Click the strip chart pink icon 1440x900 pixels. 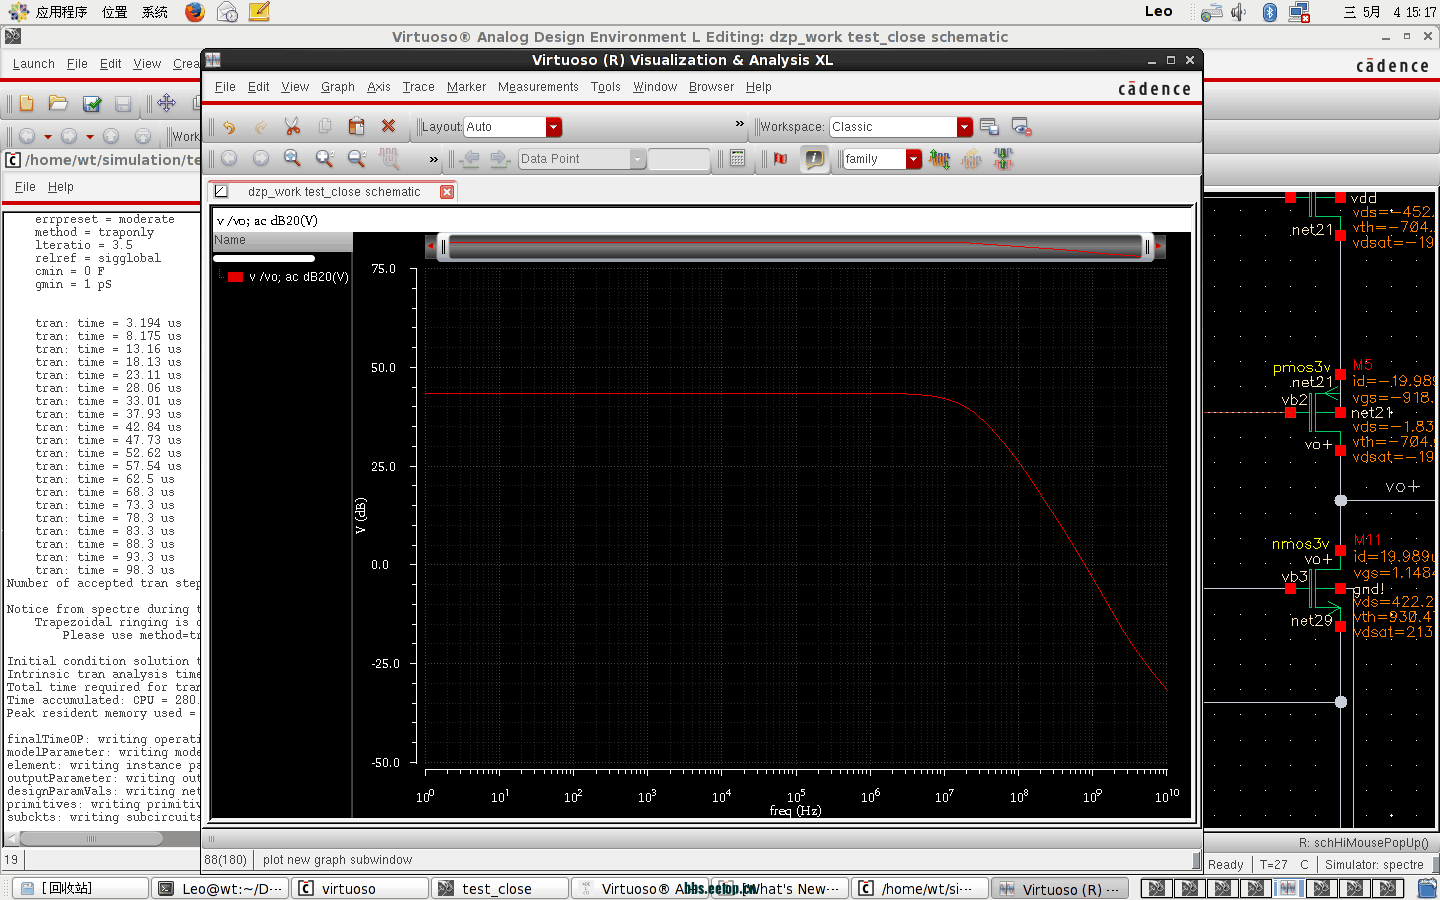click(x=389, y=158)
